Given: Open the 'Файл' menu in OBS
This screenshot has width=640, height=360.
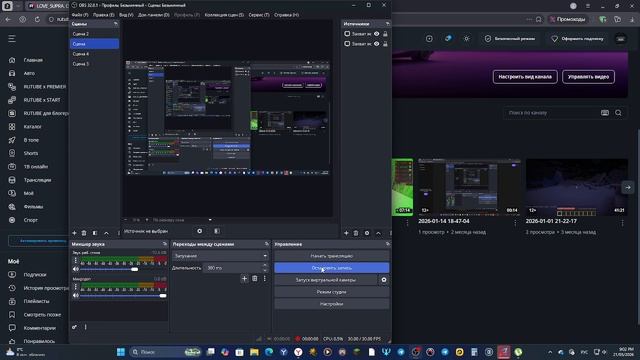Looking at the screenshot, I should pos(80,15).
